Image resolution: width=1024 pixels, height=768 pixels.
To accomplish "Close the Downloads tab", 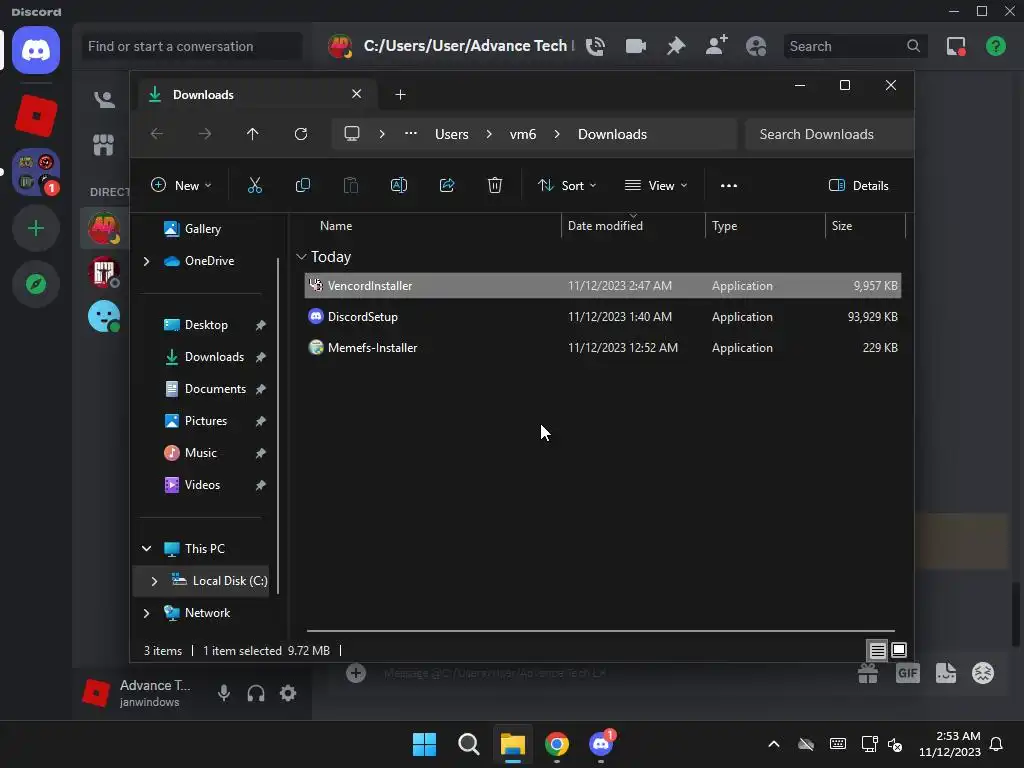I will [357, 94].
